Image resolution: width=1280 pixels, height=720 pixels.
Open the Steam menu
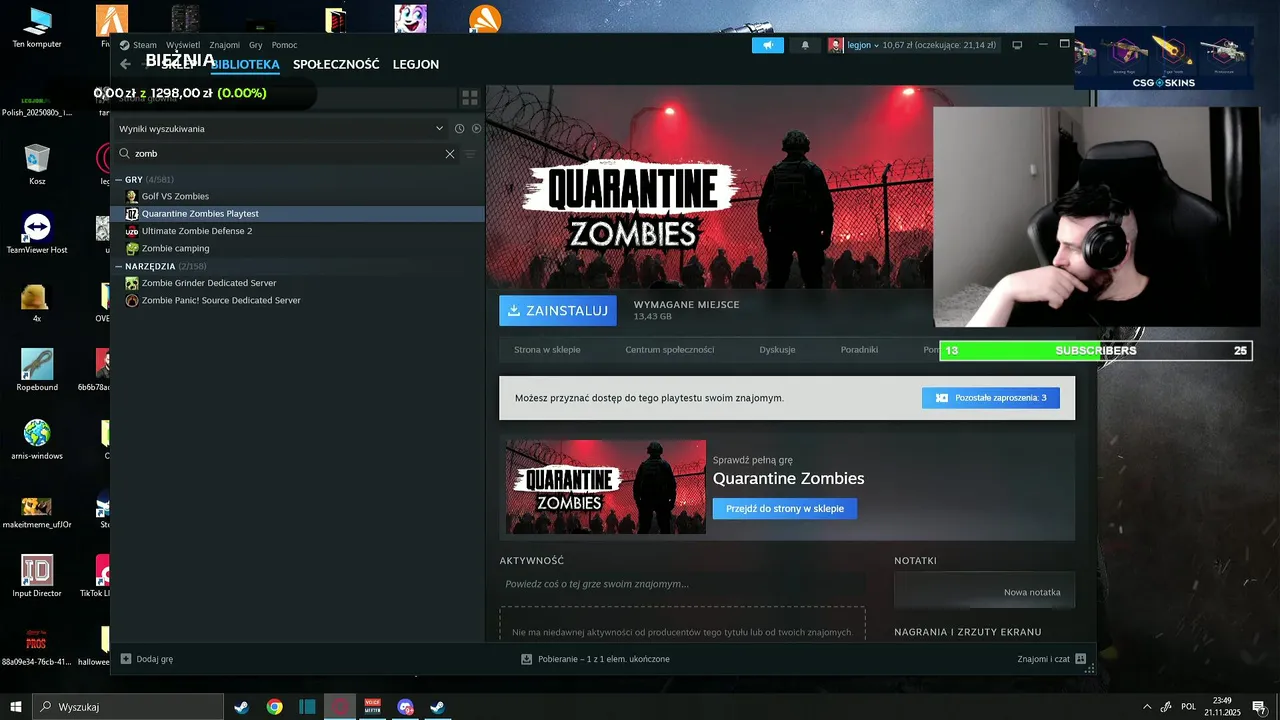pyautogui.click(x=145, y=45)
